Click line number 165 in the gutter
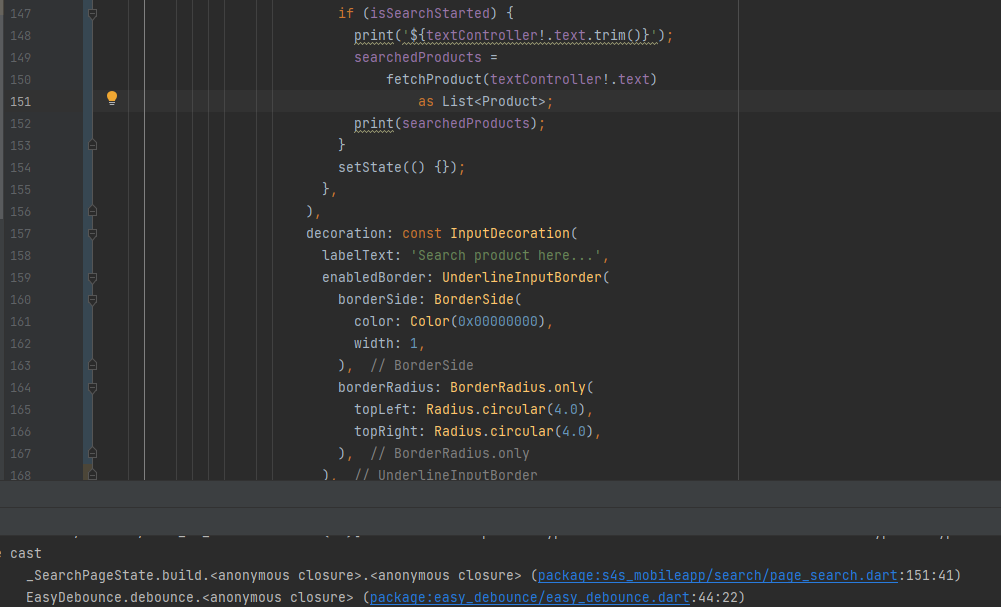Image resolution: width=1001 pixels, height=607 pixels. point(20,410)
